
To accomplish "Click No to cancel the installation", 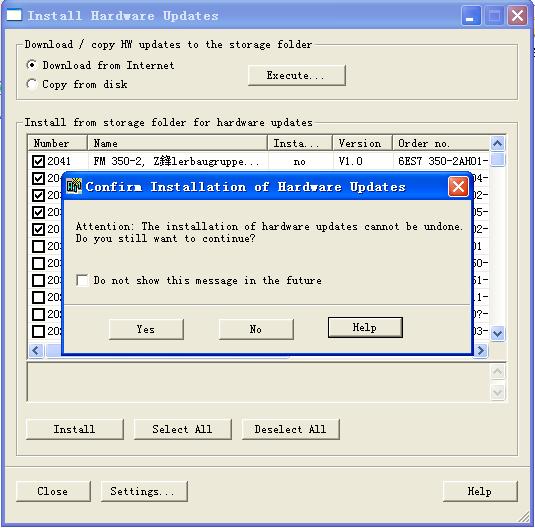I will 256,329.
